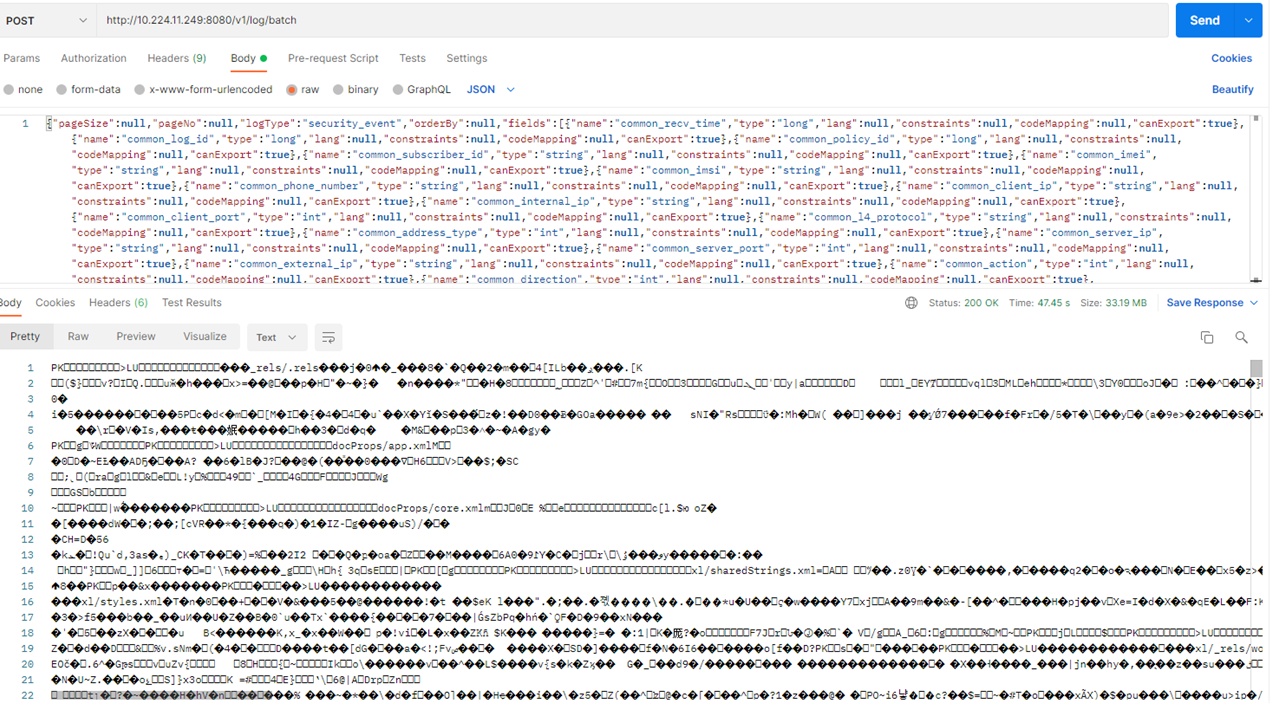Toggle the wrap lines icon
The width and height of the screenshot is (1277, 705).
click(327, 338)
